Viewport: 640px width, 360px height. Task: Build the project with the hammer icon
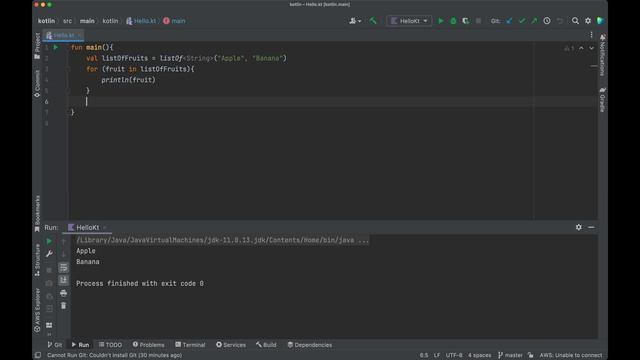coord(373,21)
